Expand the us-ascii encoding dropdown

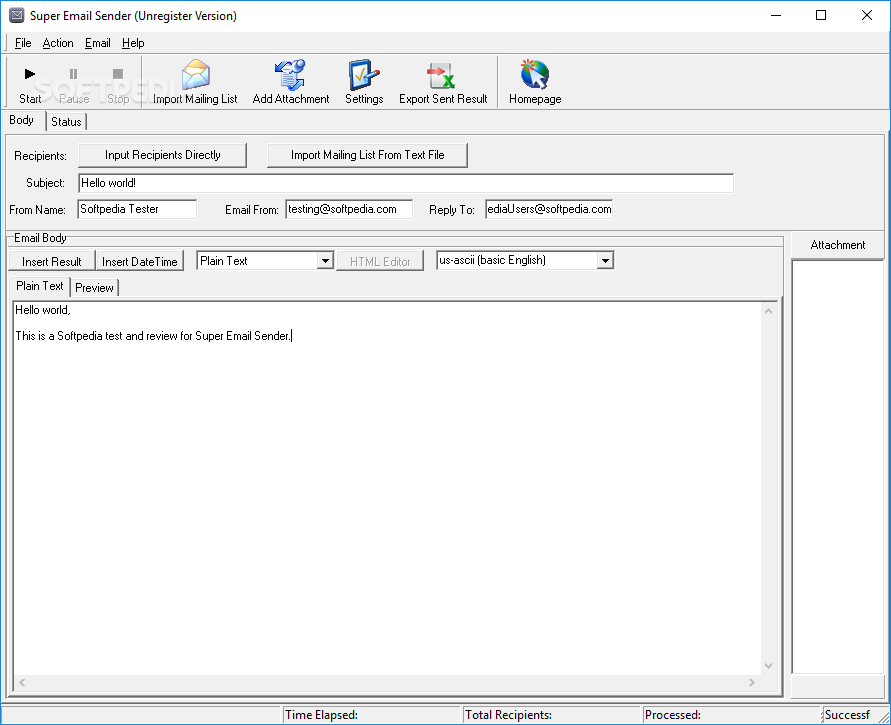[605, 261]
